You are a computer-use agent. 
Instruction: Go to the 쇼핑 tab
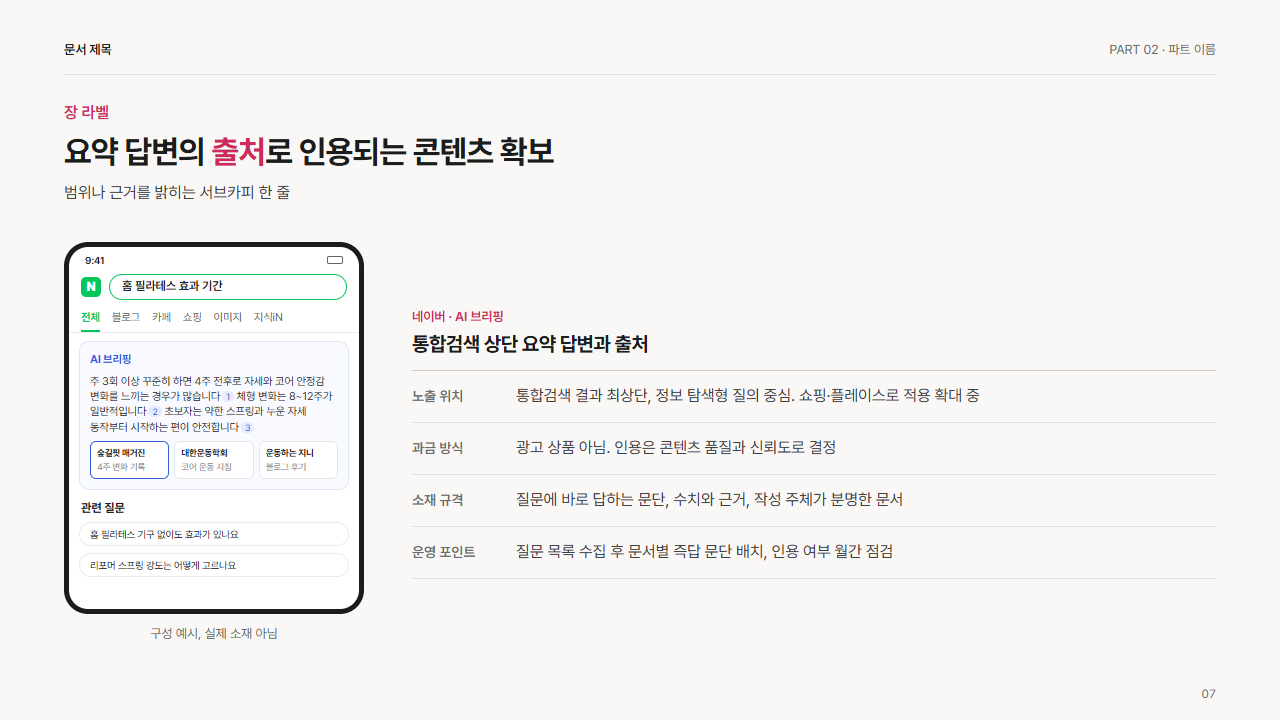pos(192,317)
